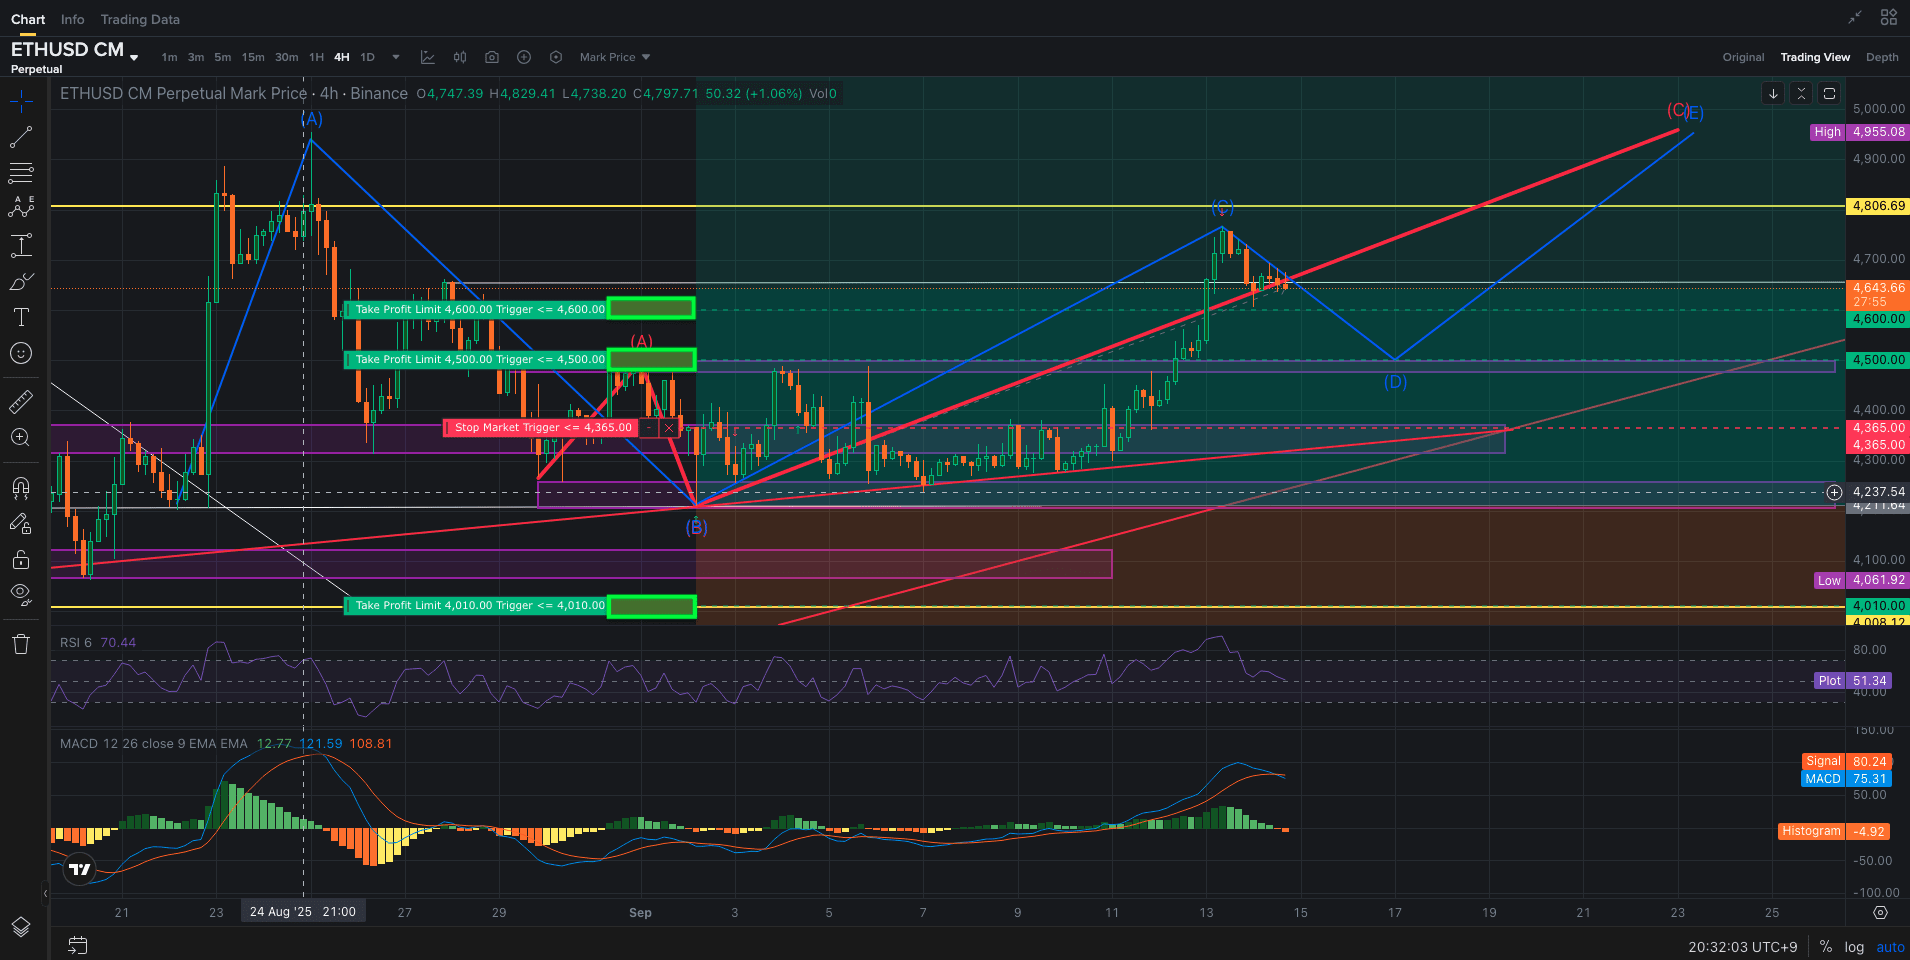Image resolution: width=1910 pixels, height=960 pixels.
Task: Expand the ETHUSD CM symbol dropdown
Action: coord(134,58)
